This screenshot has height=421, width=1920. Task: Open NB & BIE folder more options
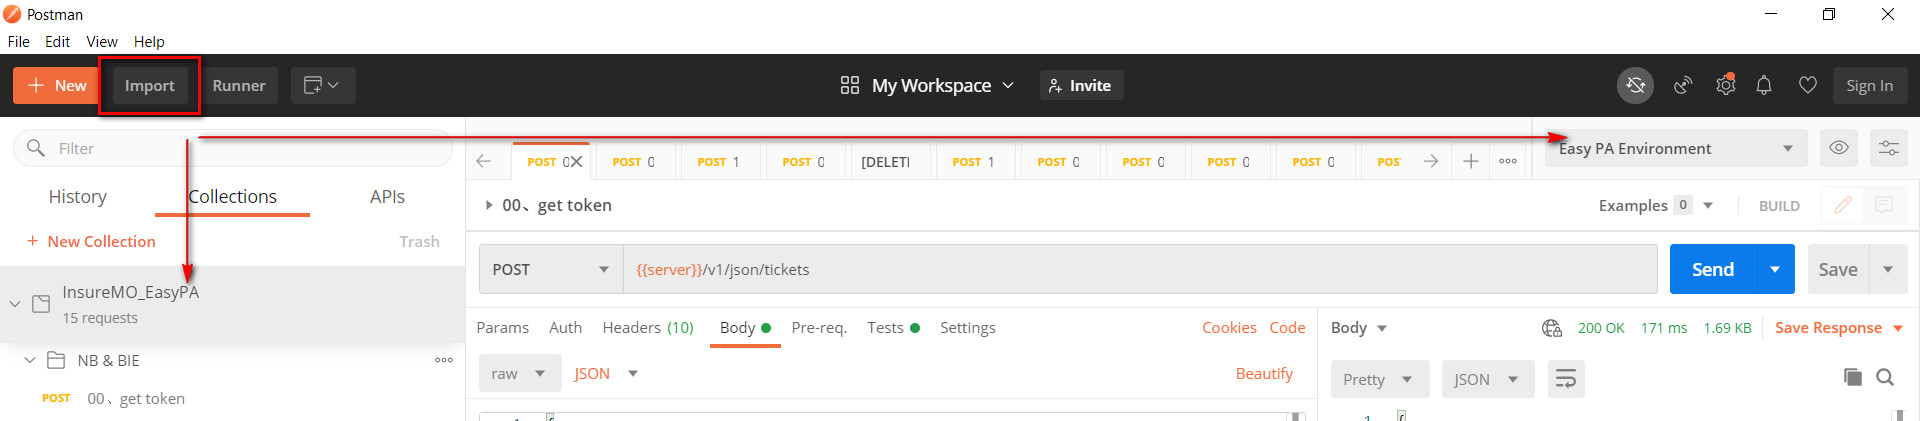tap(444, 360)
